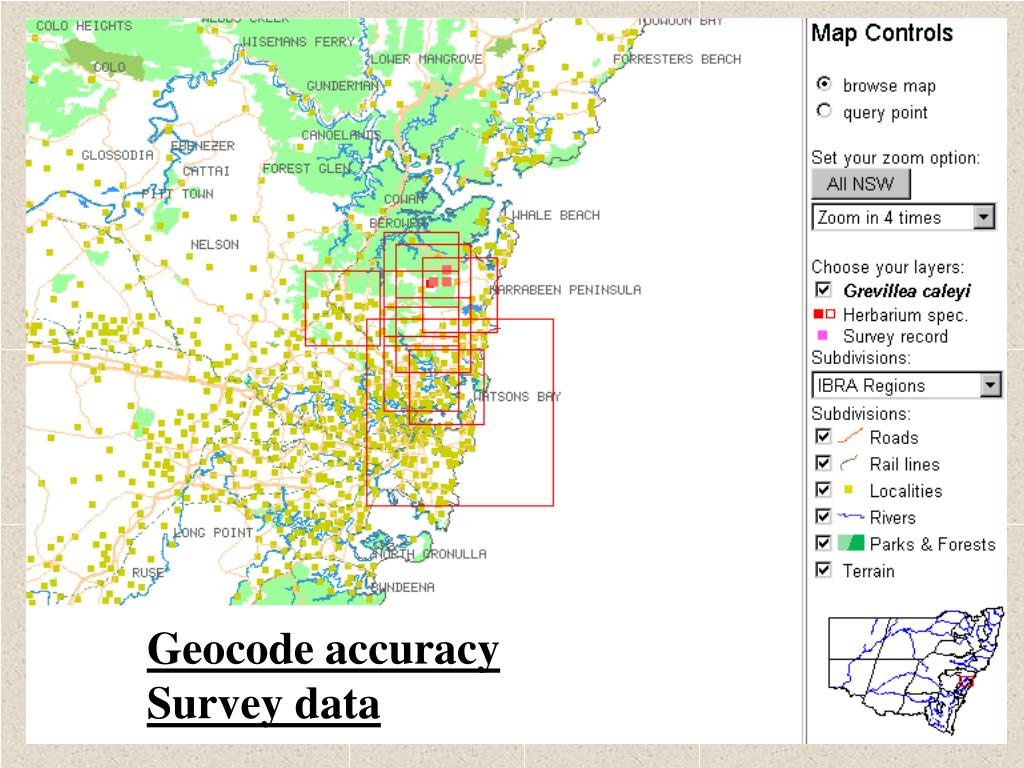Expand the IBRA Regions dropdown
This screenshot has height=768, width=1024.
click(990, 385)
